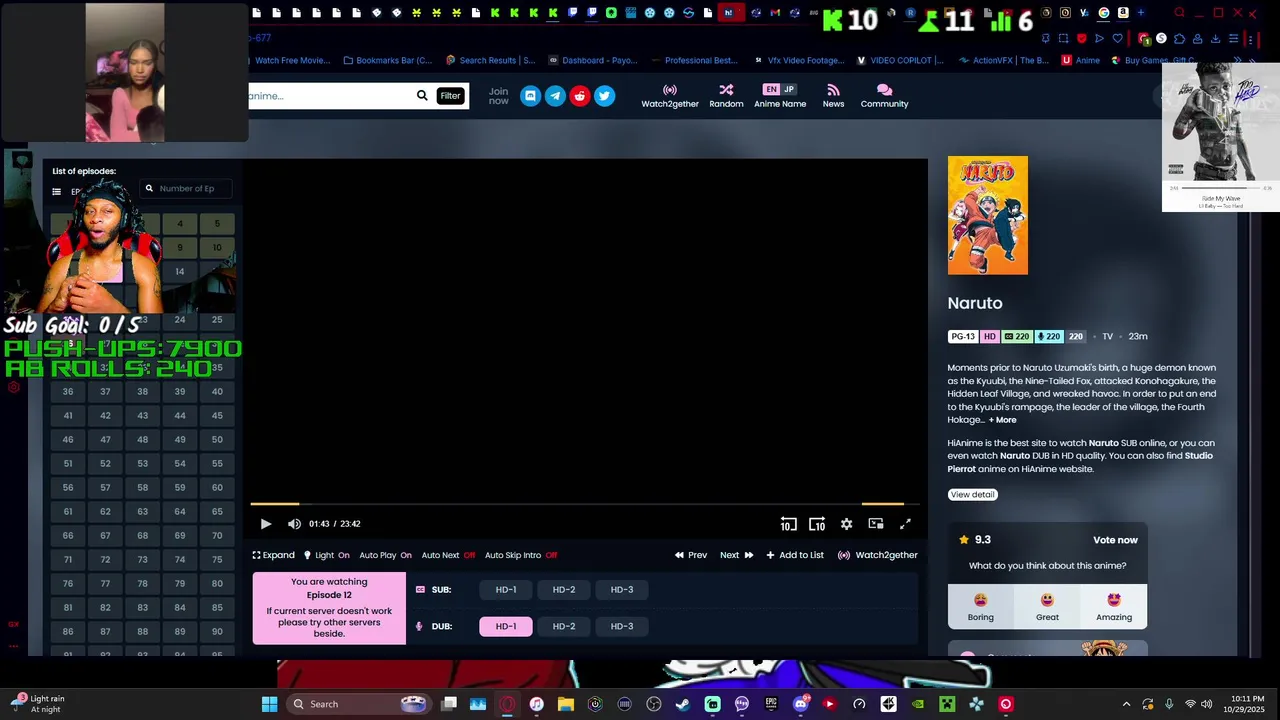1280x720 pixels.
Task: Toggle Auto Next setting
Action: [x=448, y=555]
